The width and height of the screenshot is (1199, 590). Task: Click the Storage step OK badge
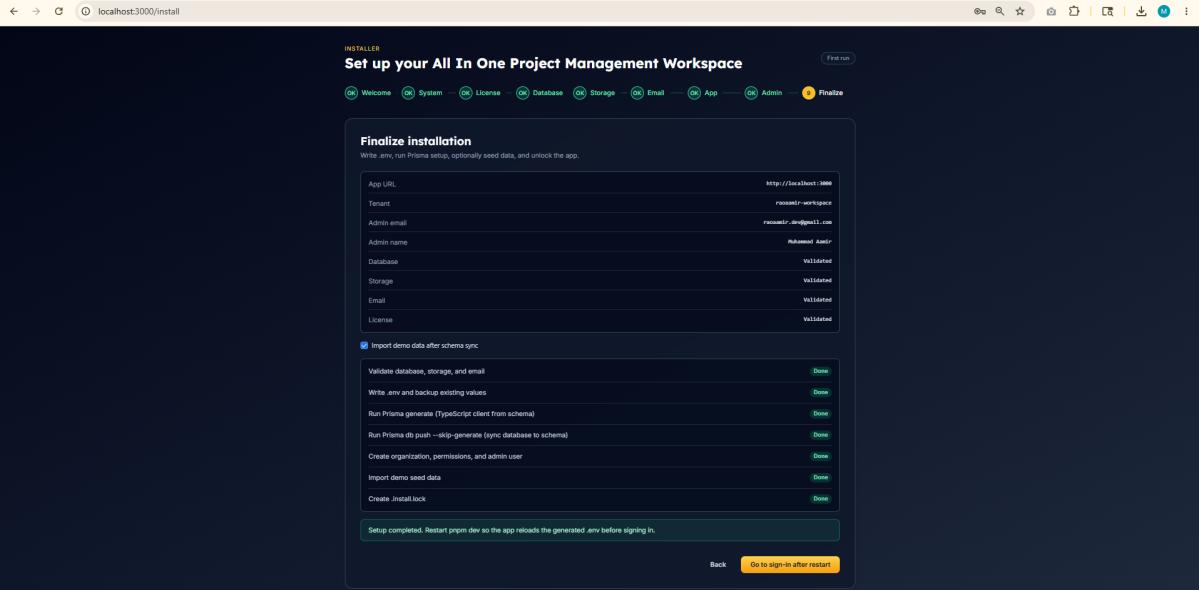point(580,93)
